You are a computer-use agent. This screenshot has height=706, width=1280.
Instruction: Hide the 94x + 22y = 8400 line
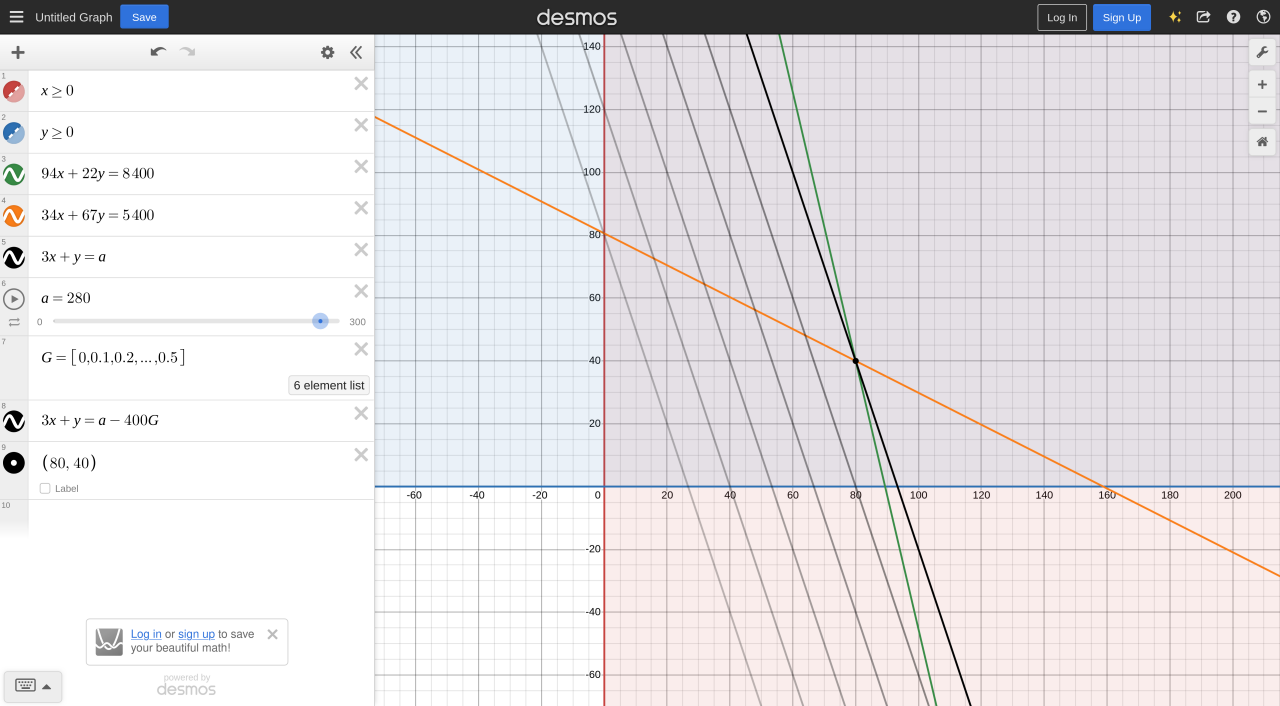click(14, 175)
